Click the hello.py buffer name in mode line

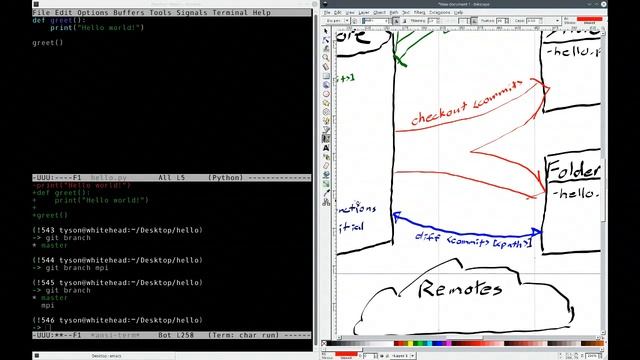[x=109, y=178]
